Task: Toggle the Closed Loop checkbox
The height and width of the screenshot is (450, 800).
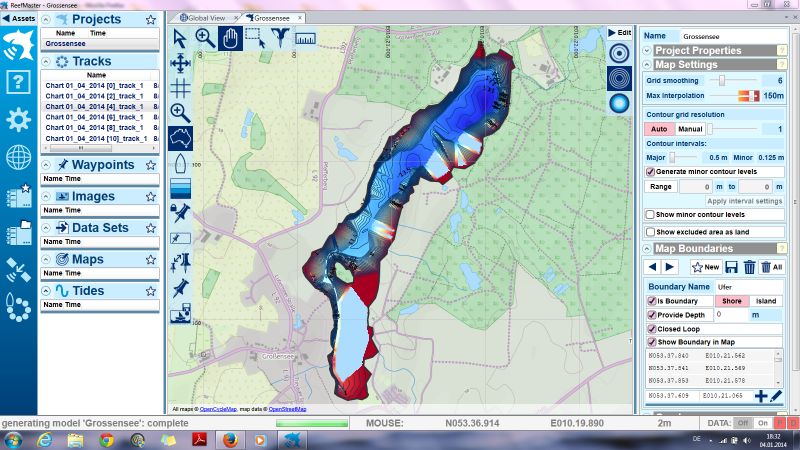Action: (x=650, y=328)
